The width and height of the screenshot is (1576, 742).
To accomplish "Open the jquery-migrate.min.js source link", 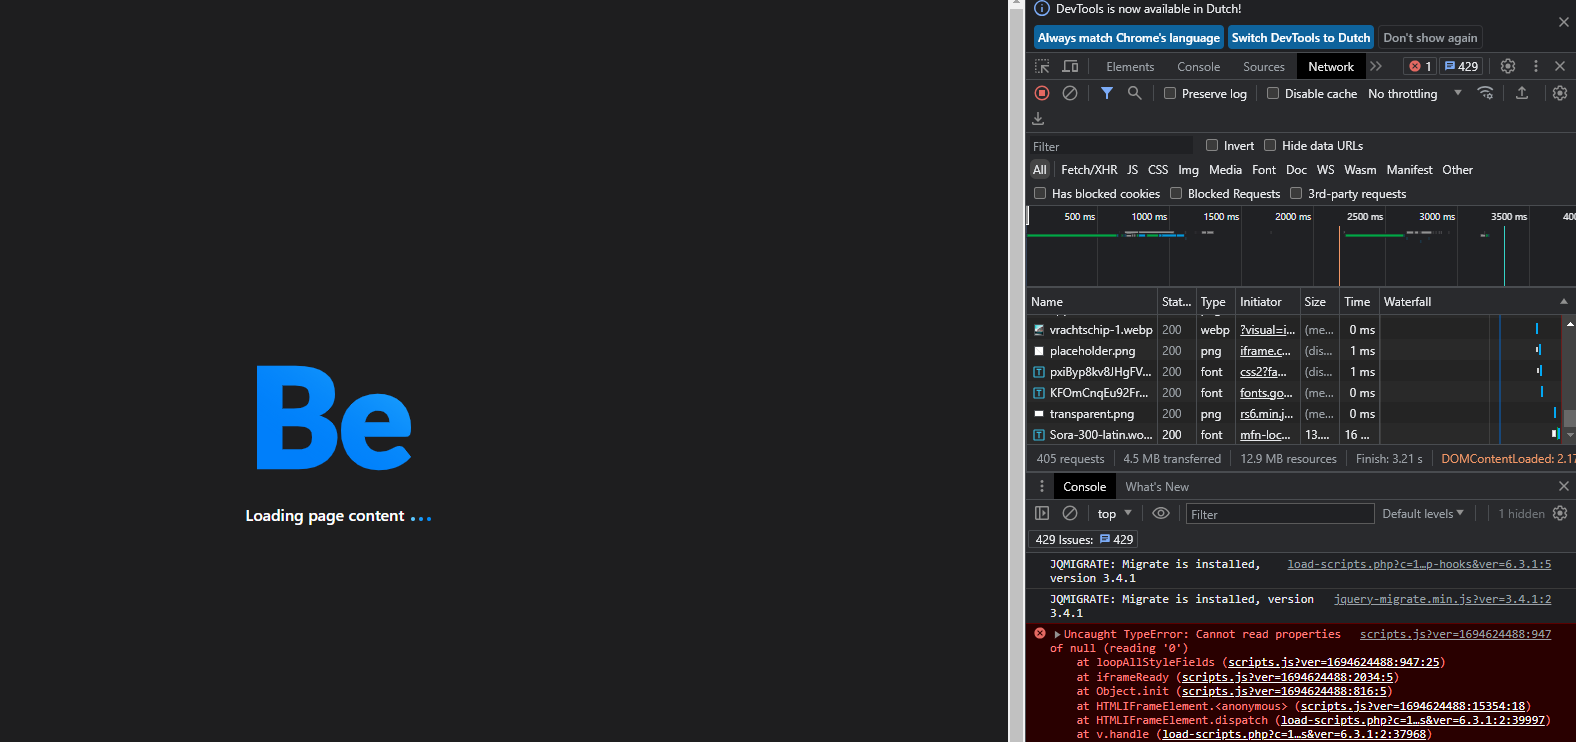I will click(1442, 599).
